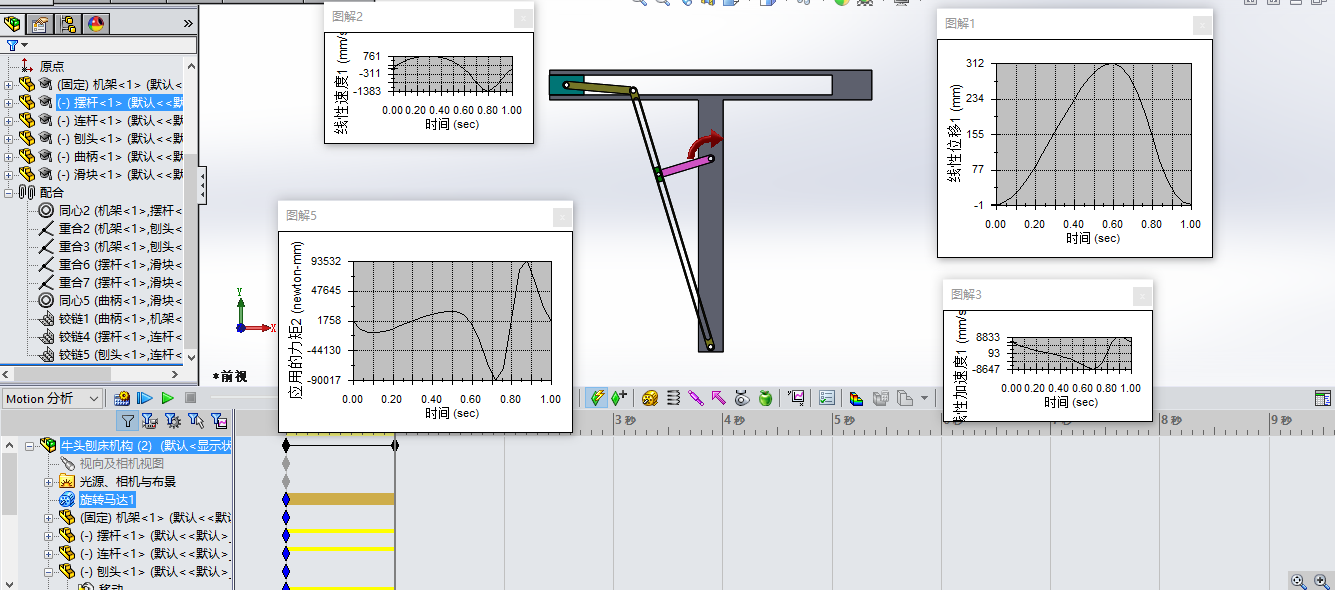Image resolution: width=1335 pixels, height=590 pixels.
Task: Select the (-) 刨头<1> component in the upper tree
Action: (120, 138)
